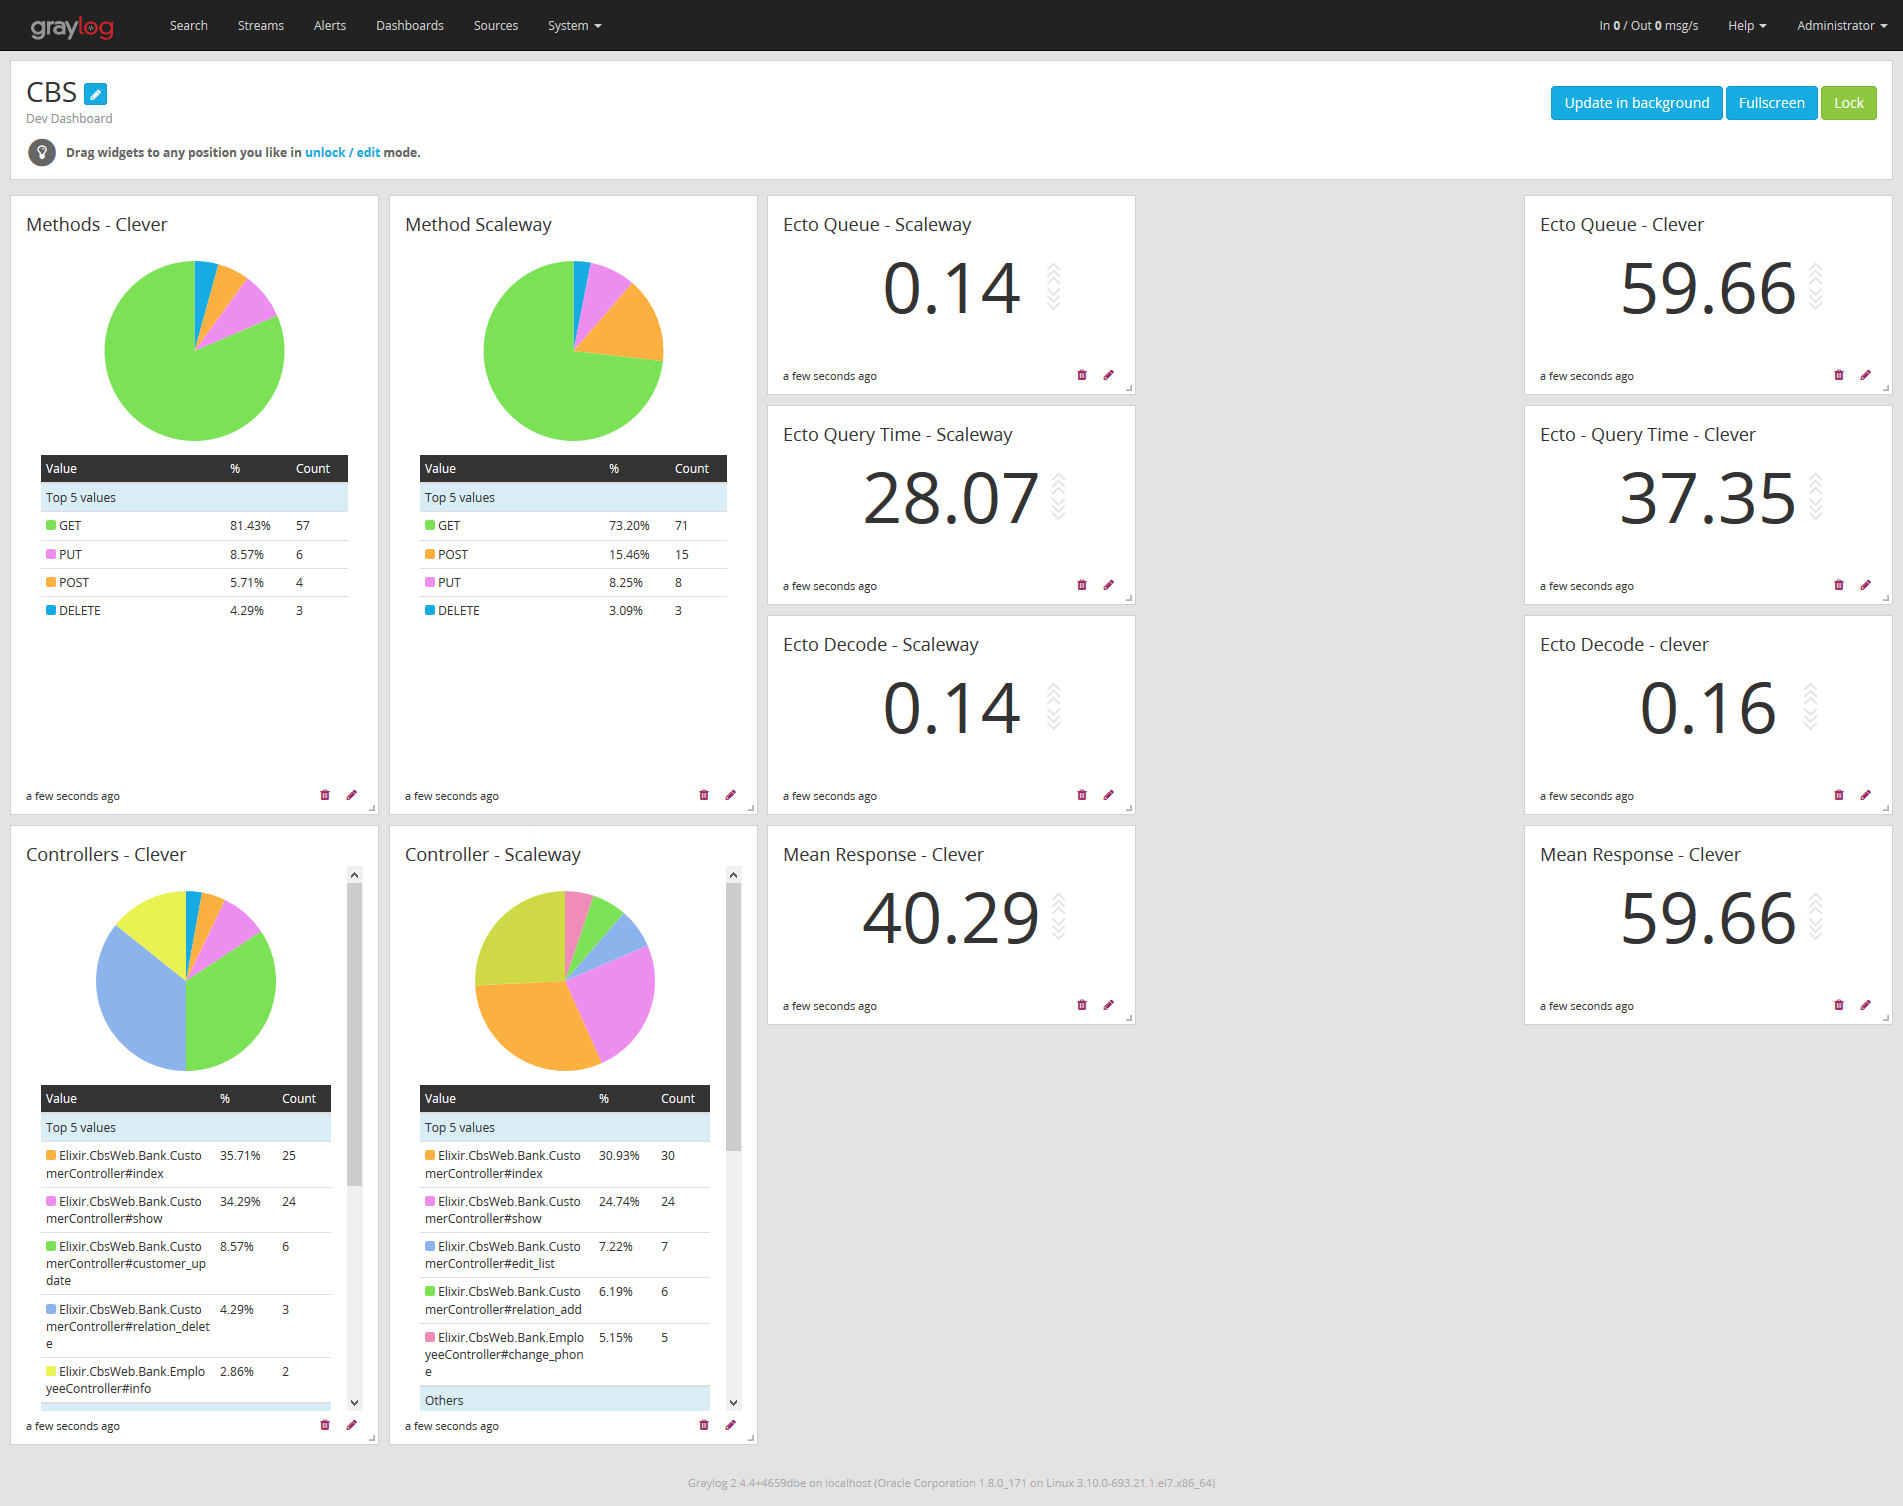Open the Dashboards menu item
The width and height of the screenshot is (1903, 1506).
coord(410,26)
